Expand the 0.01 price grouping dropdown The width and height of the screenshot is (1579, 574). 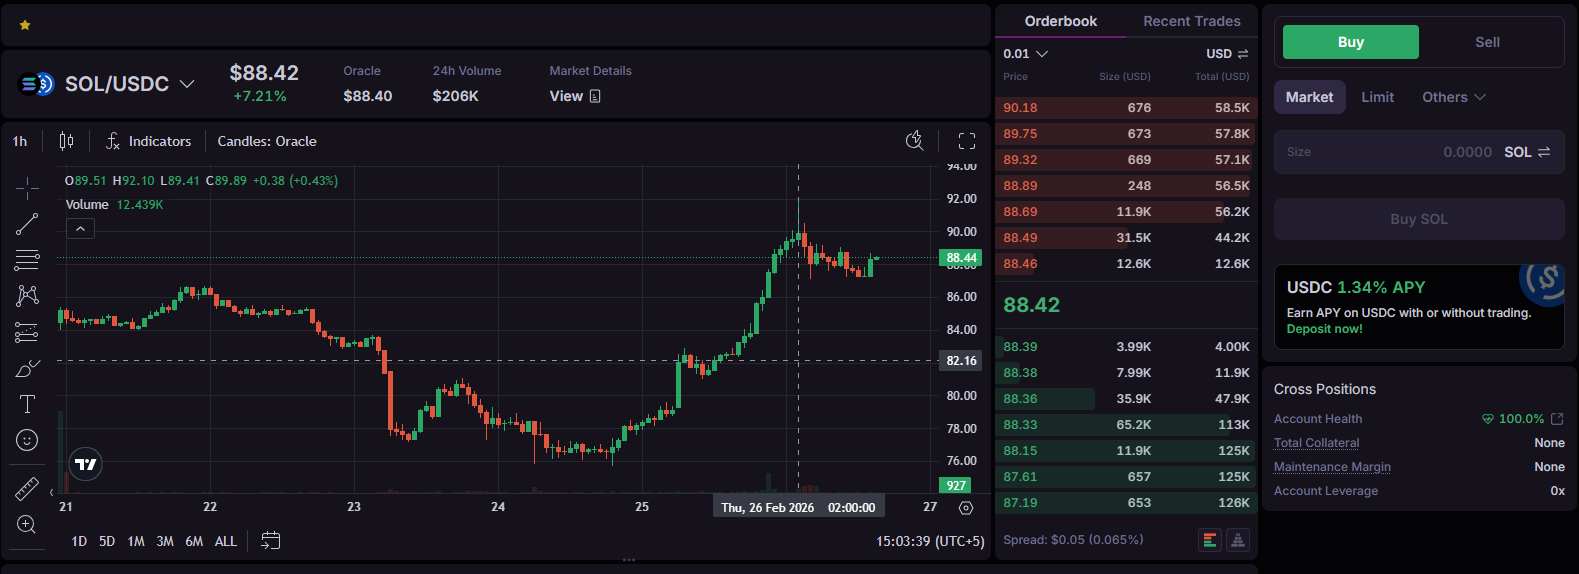1026,54
